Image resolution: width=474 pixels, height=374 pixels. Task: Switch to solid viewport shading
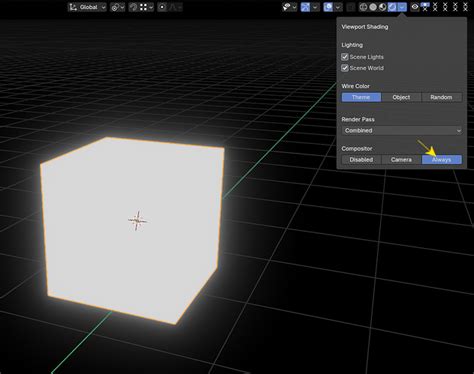point(373,7)
